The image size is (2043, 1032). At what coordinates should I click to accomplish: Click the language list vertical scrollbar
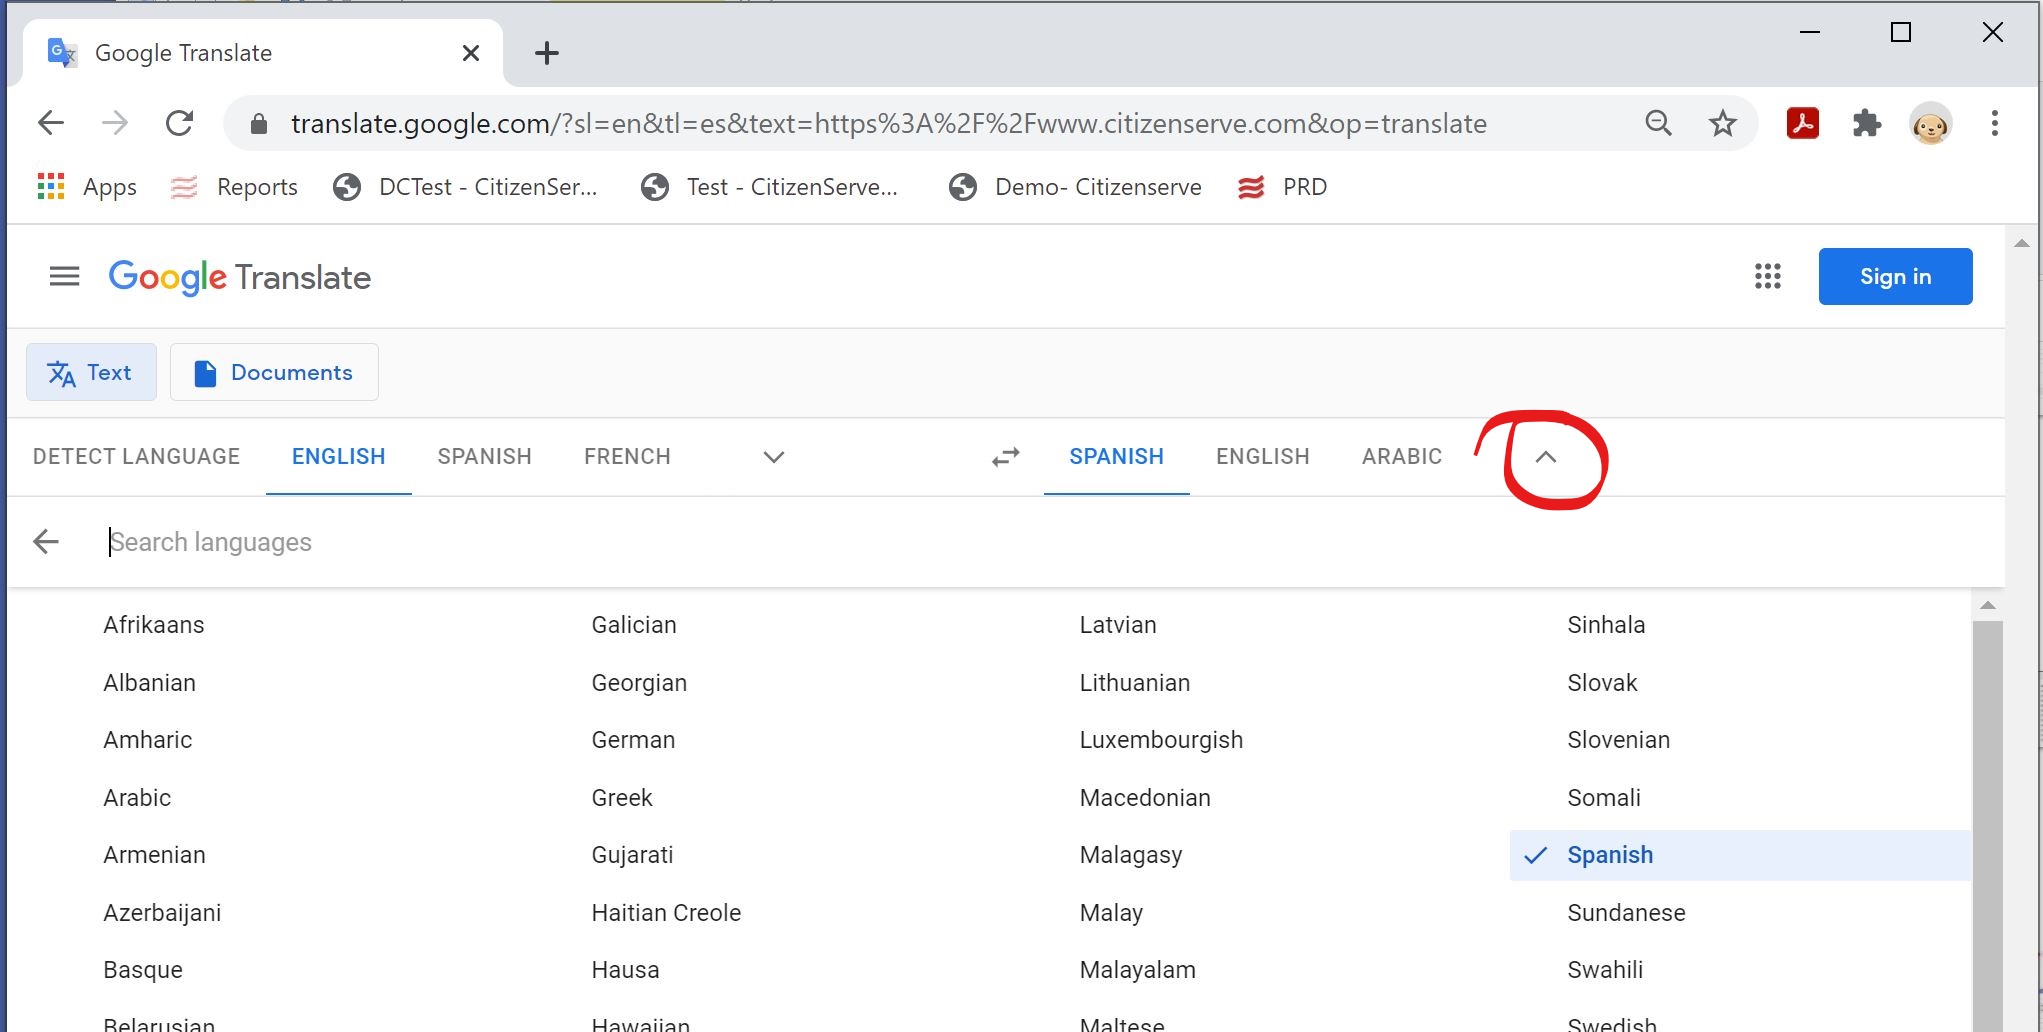[x=1987, y=800]
